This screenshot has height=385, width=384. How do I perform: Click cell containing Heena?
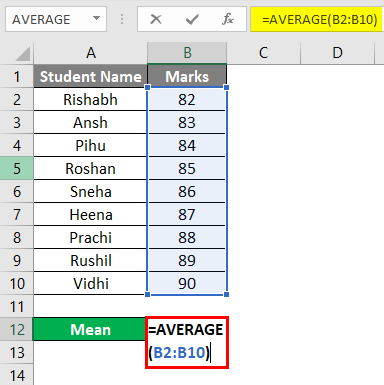click(90, 214)
